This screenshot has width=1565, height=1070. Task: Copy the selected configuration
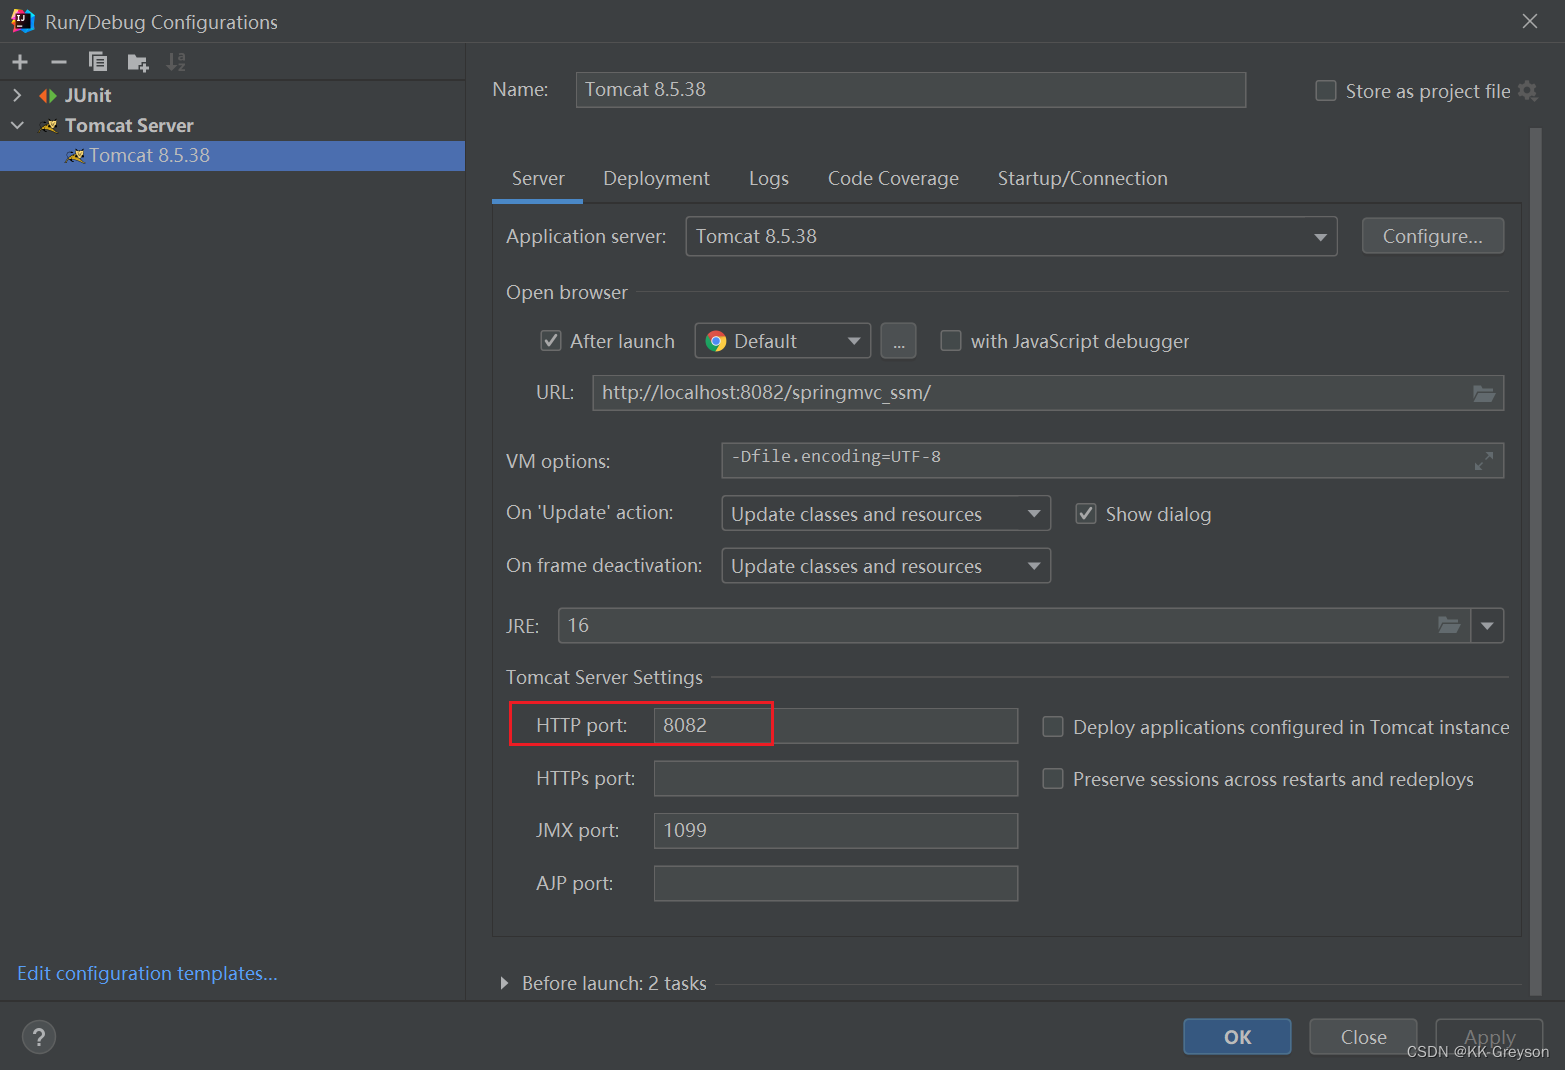click(98, 62)
